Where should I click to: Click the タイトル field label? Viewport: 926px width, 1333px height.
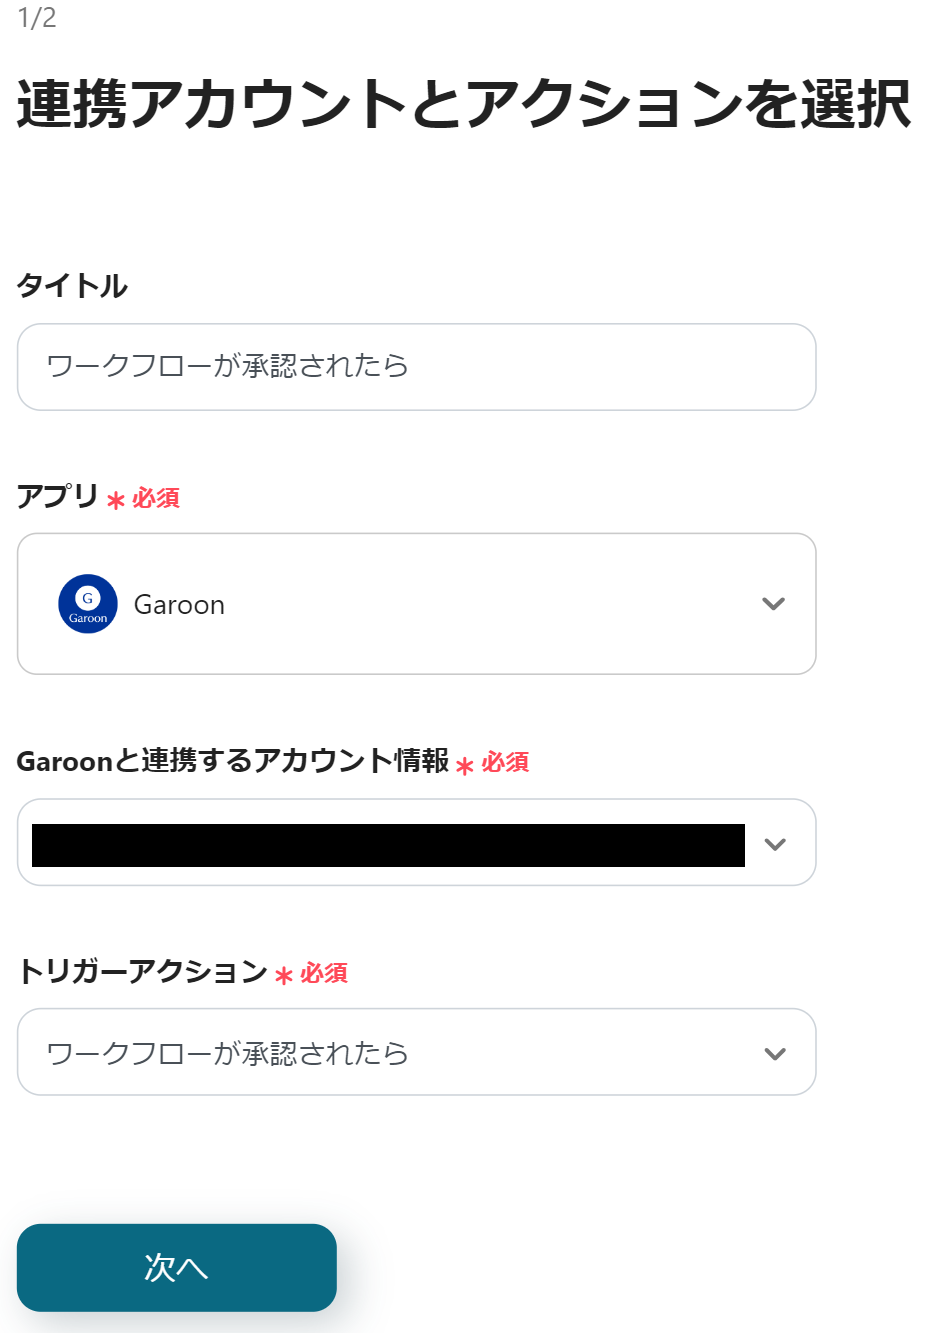(72, 286)
